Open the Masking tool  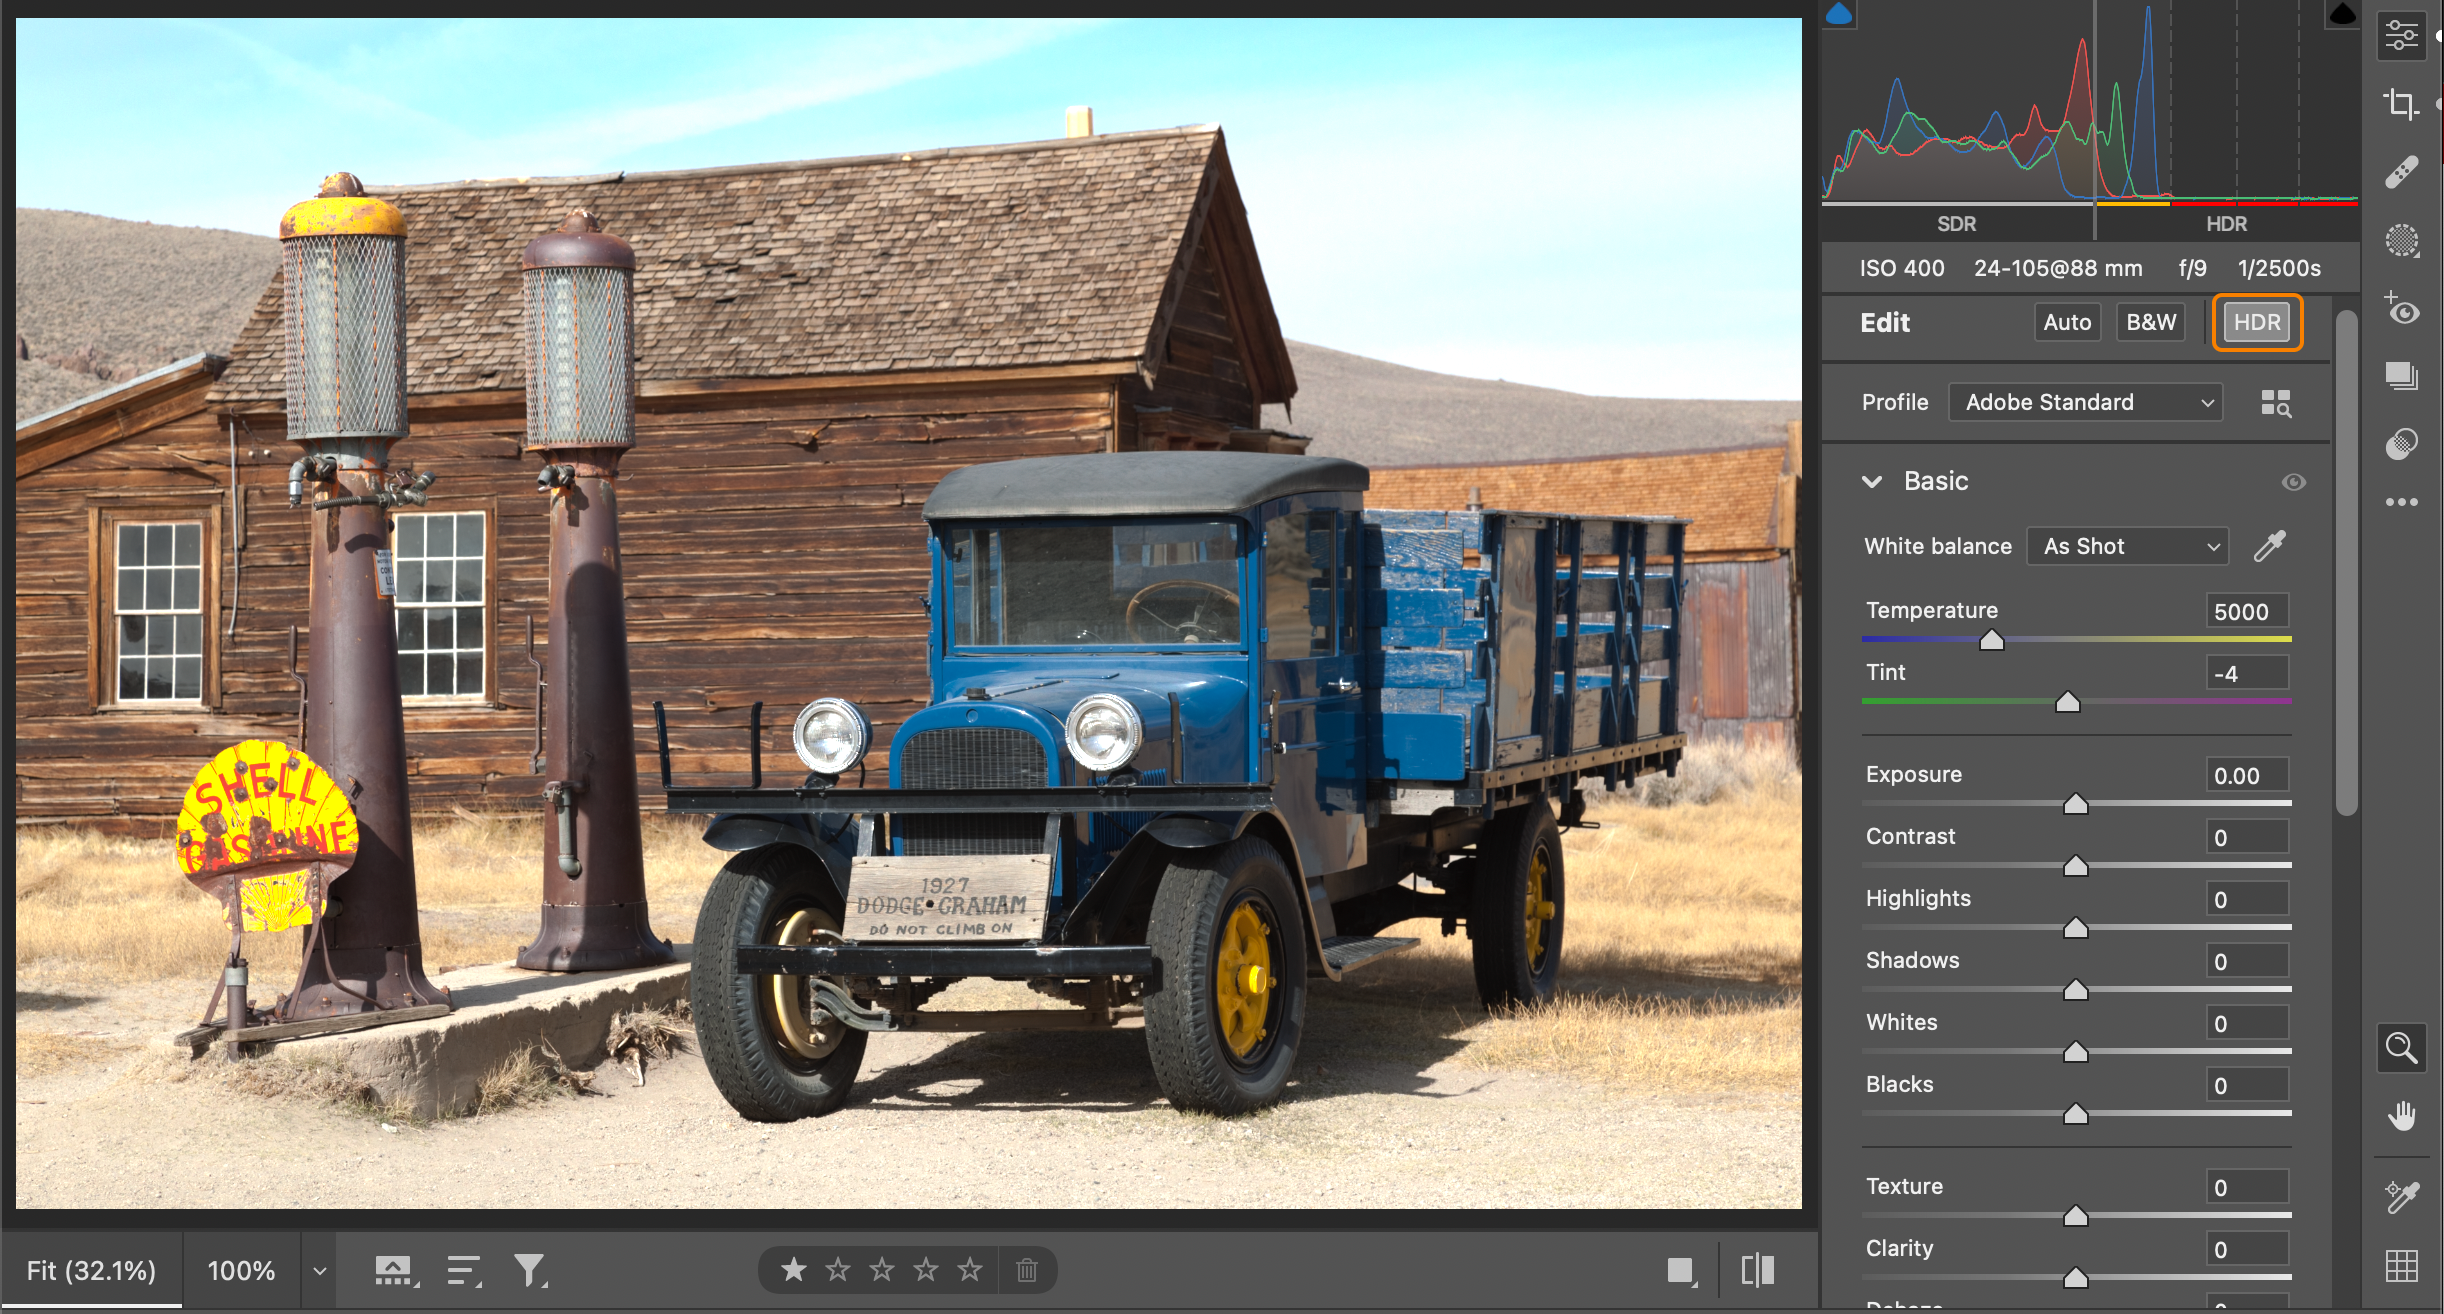pos(2401,240)
